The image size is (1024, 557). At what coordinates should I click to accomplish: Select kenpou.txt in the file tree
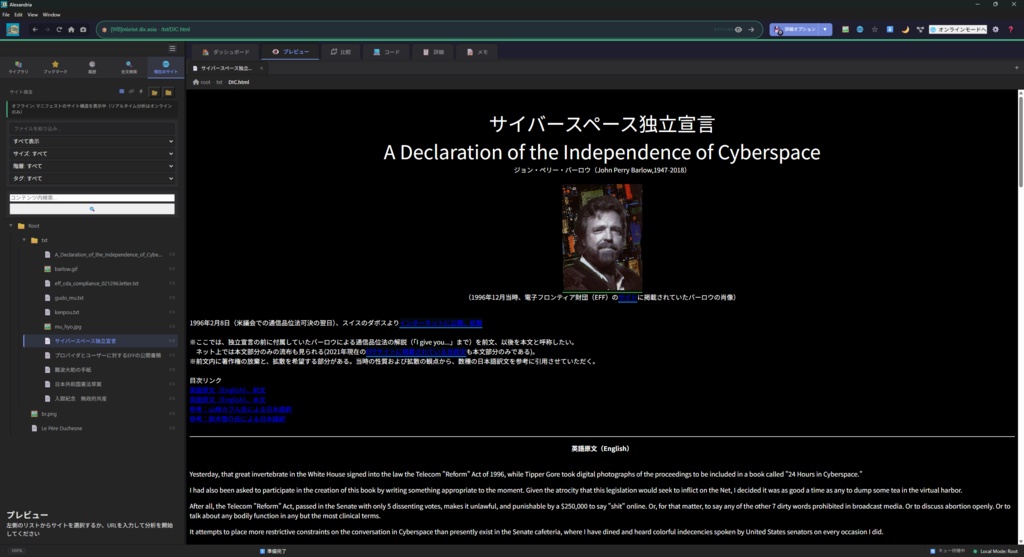point(67,312)
